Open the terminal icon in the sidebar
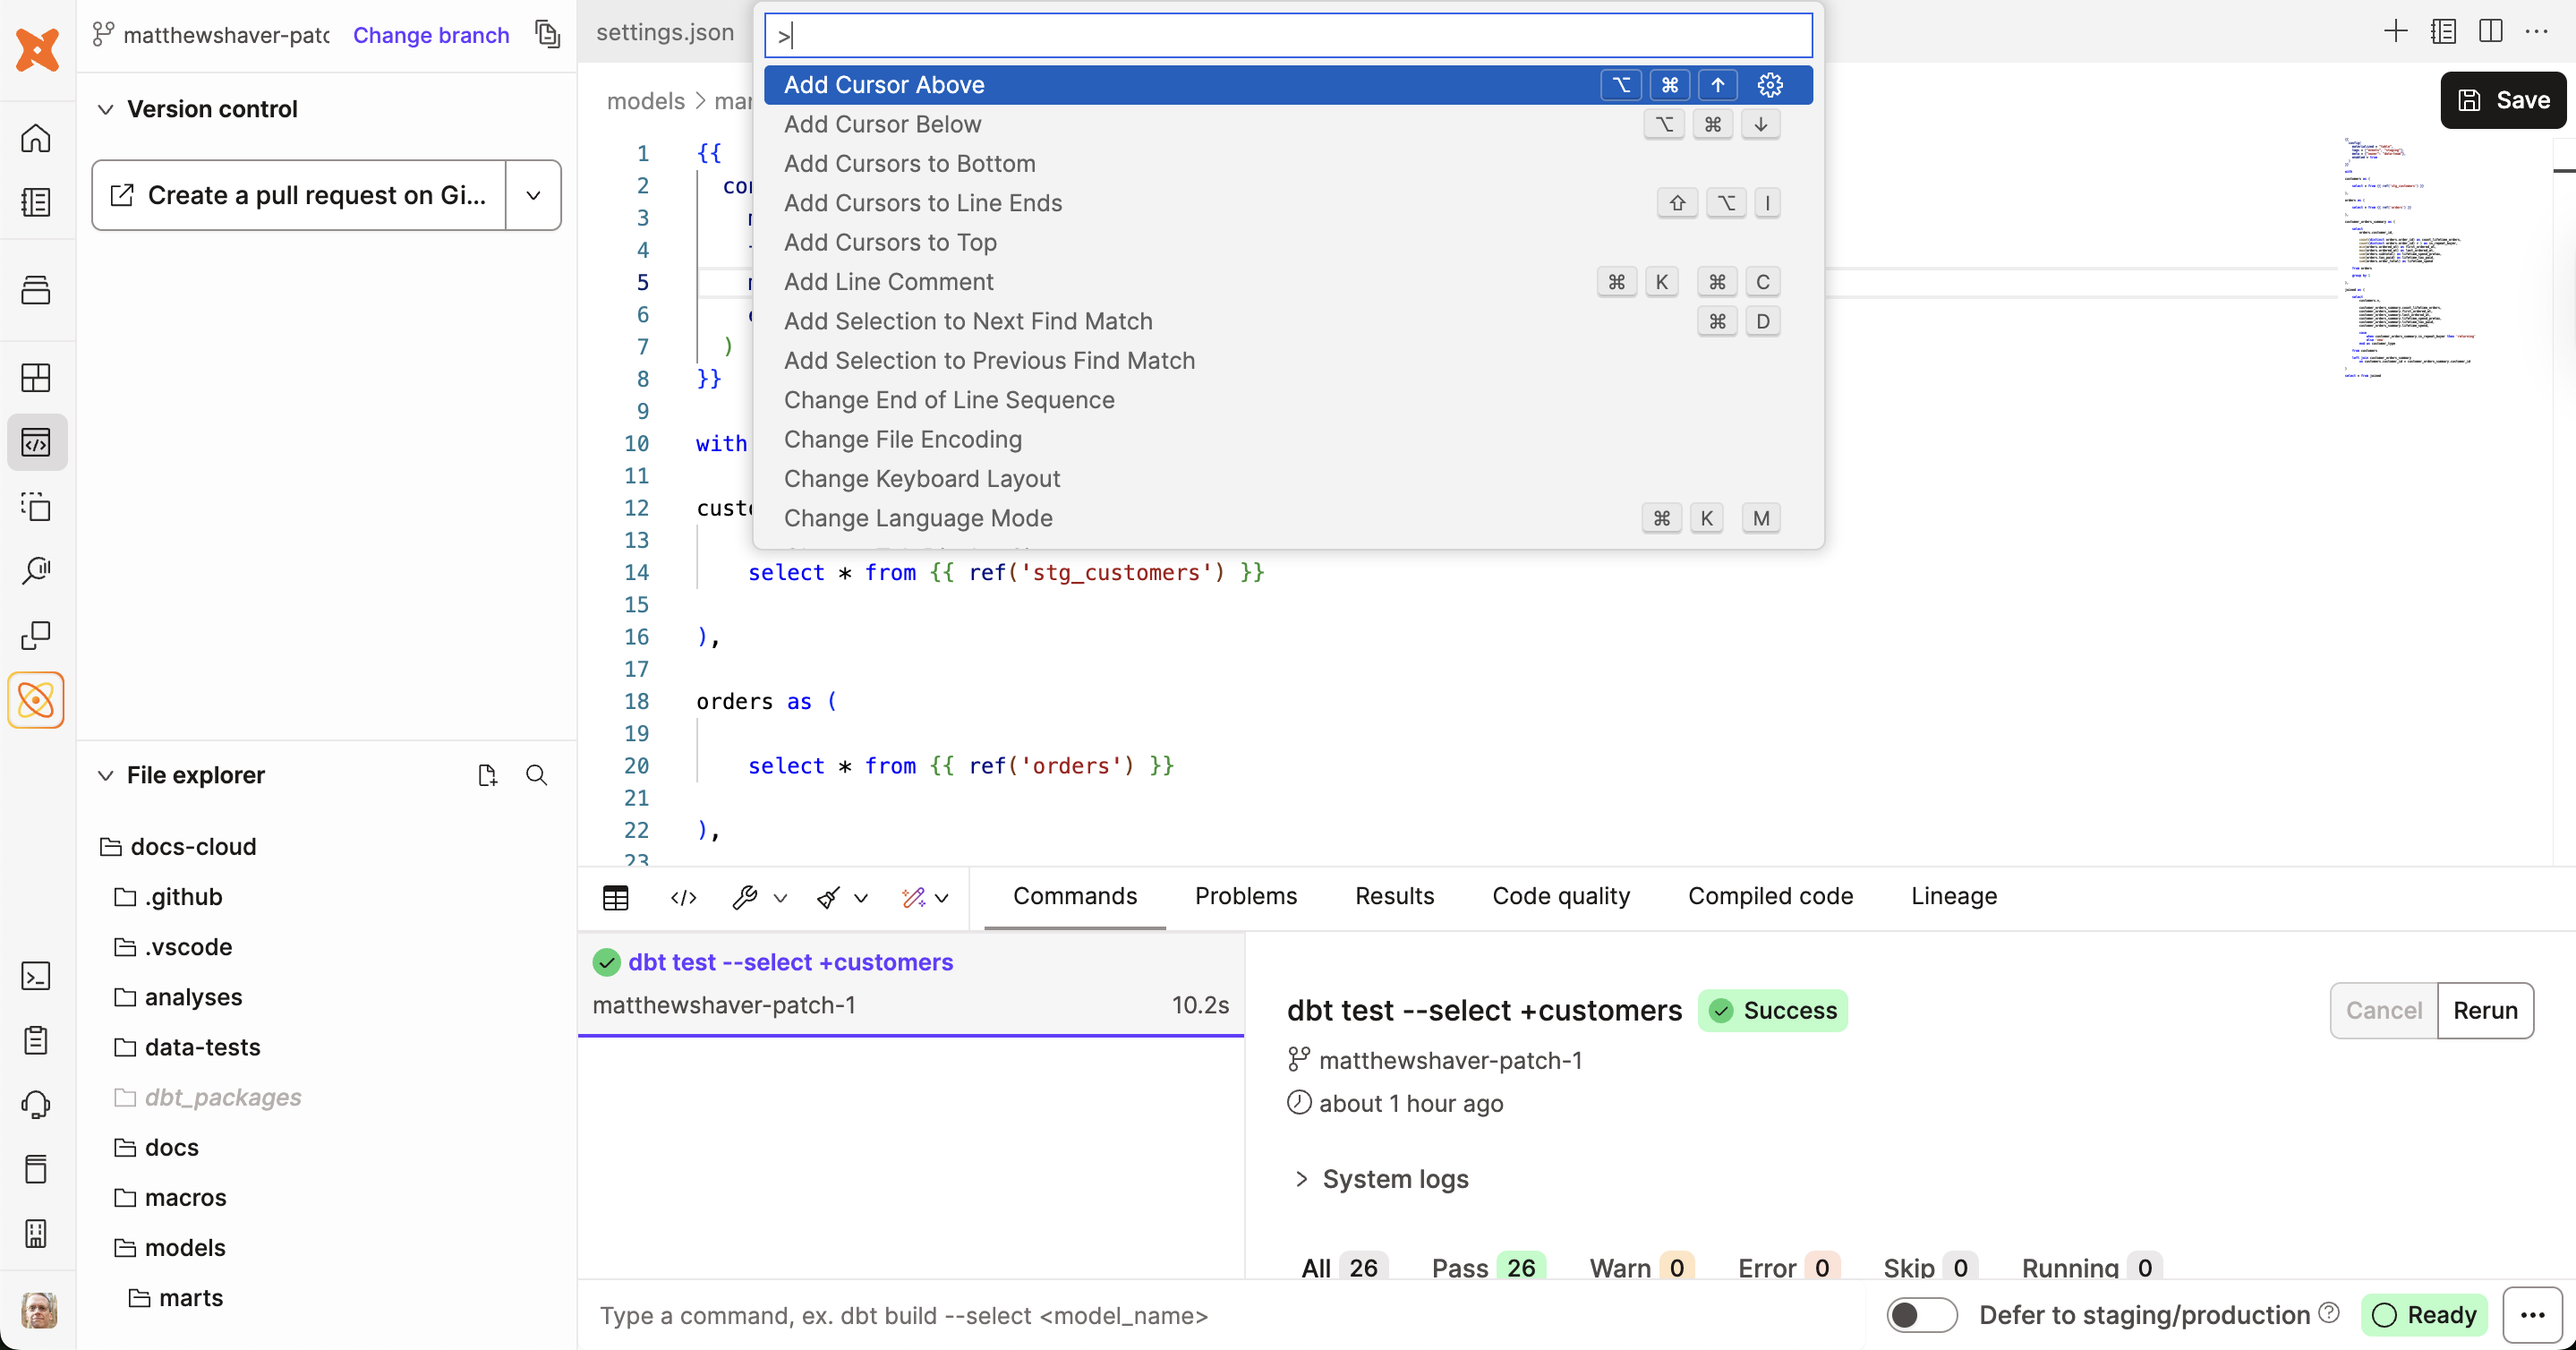This screenshot has width=2576, height=1350. point(36,975)
